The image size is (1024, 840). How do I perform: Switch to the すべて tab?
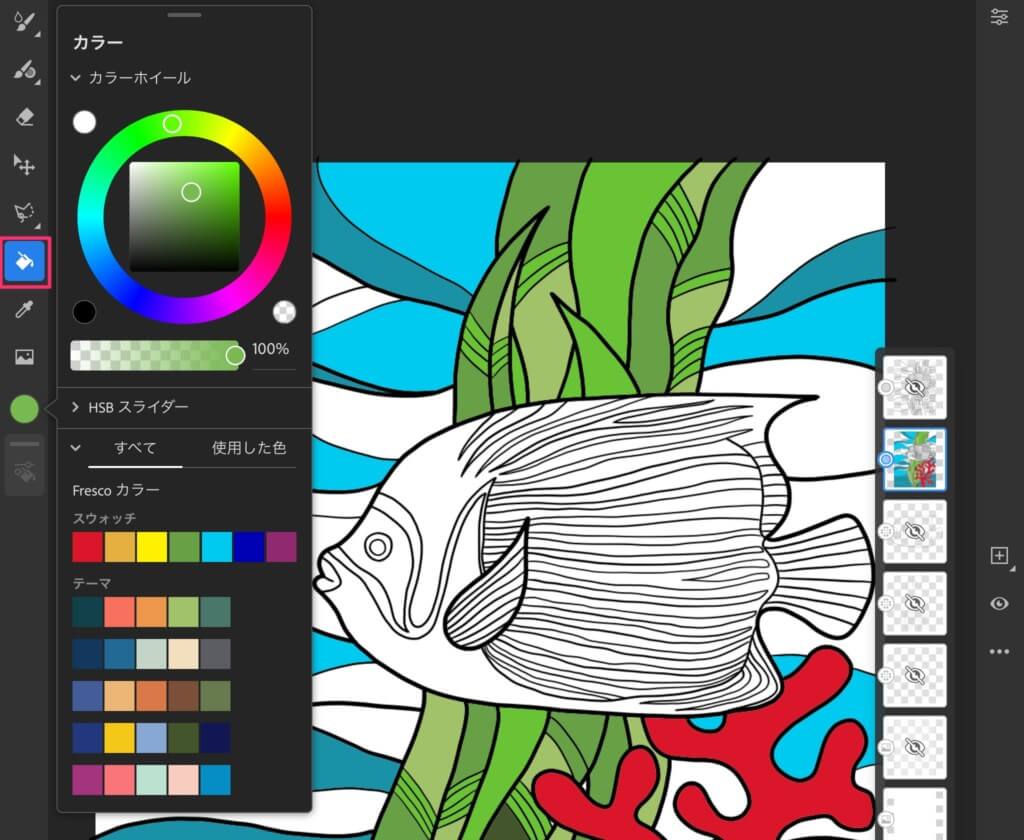click(135, 448)
